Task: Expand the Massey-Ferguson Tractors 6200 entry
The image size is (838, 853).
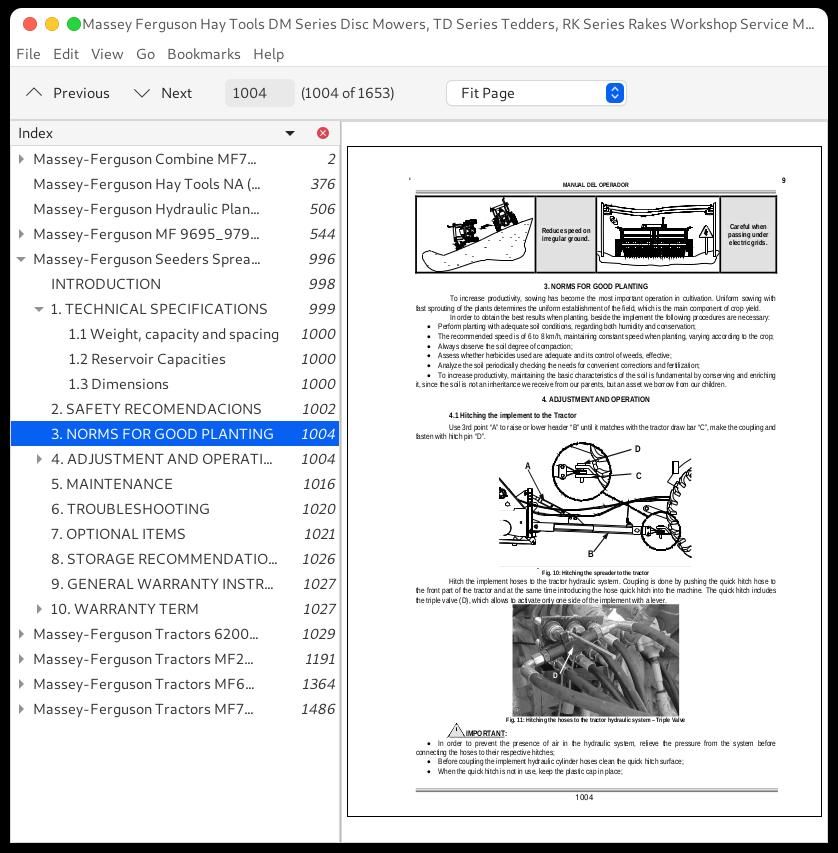Action: (x=22, y=634)
